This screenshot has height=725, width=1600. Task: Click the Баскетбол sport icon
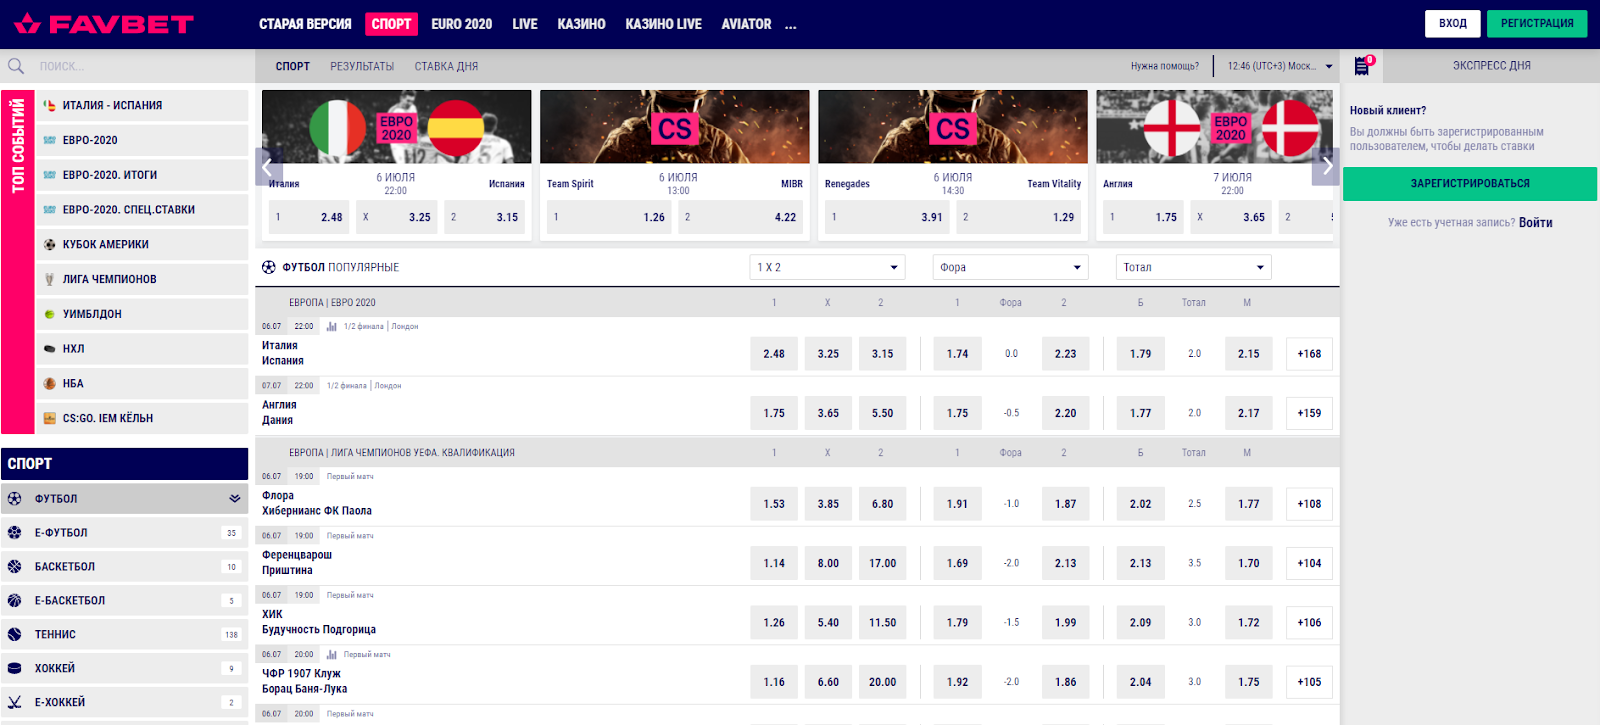click(x=14, y=566)
